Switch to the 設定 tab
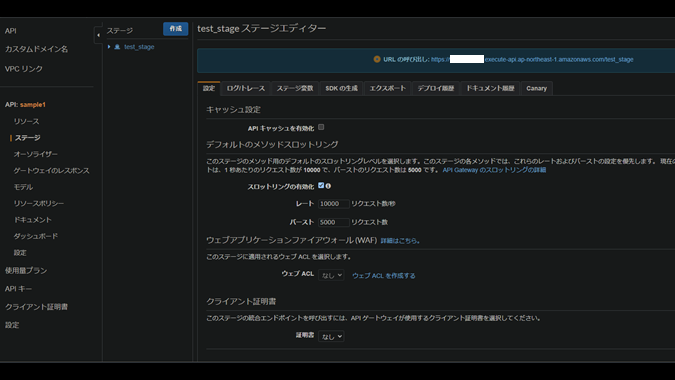 coord(209,88)
